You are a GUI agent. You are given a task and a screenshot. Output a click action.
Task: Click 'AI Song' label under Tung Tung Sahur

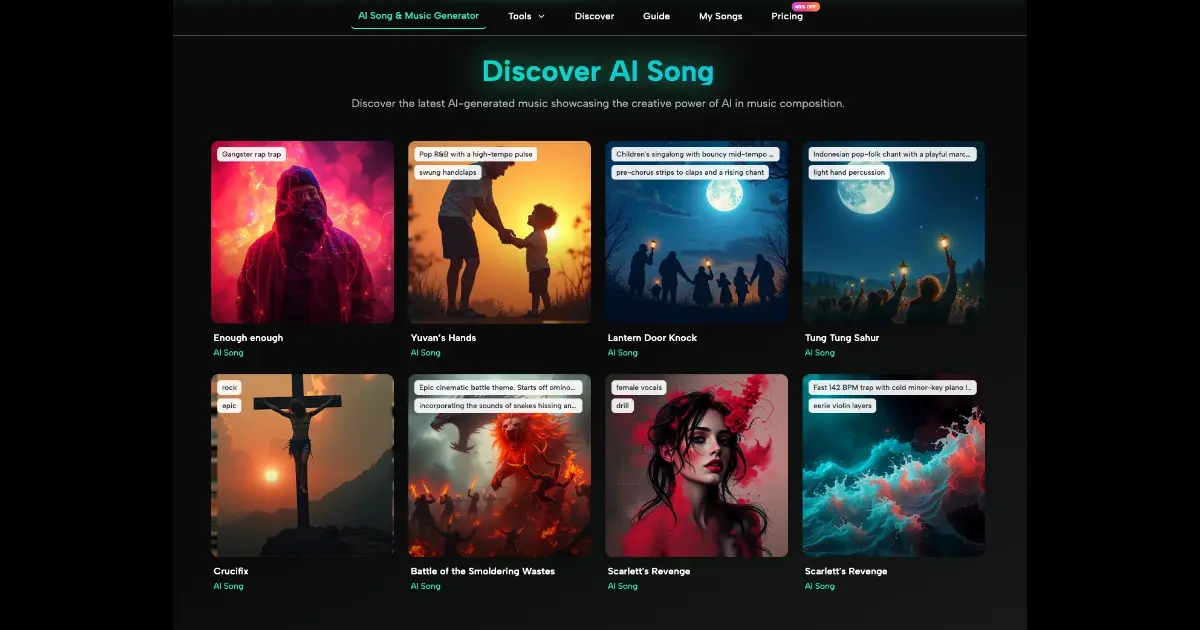(819, 353)
